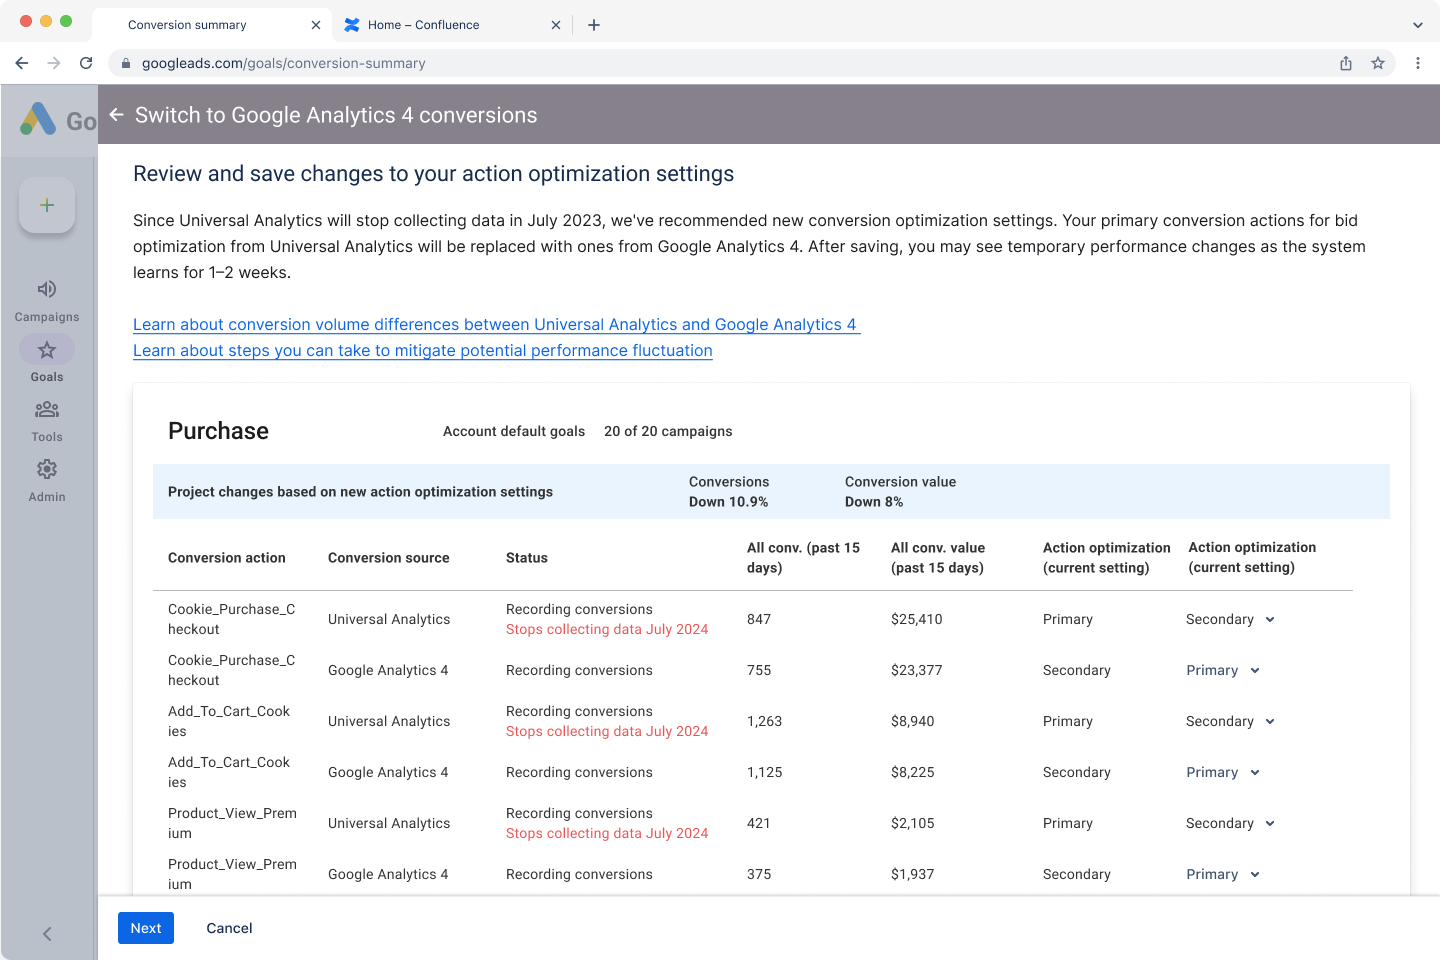Click the $8,225 conversion value cell
The width and height of the screenshot is (1440, 960).
[913, 772]
